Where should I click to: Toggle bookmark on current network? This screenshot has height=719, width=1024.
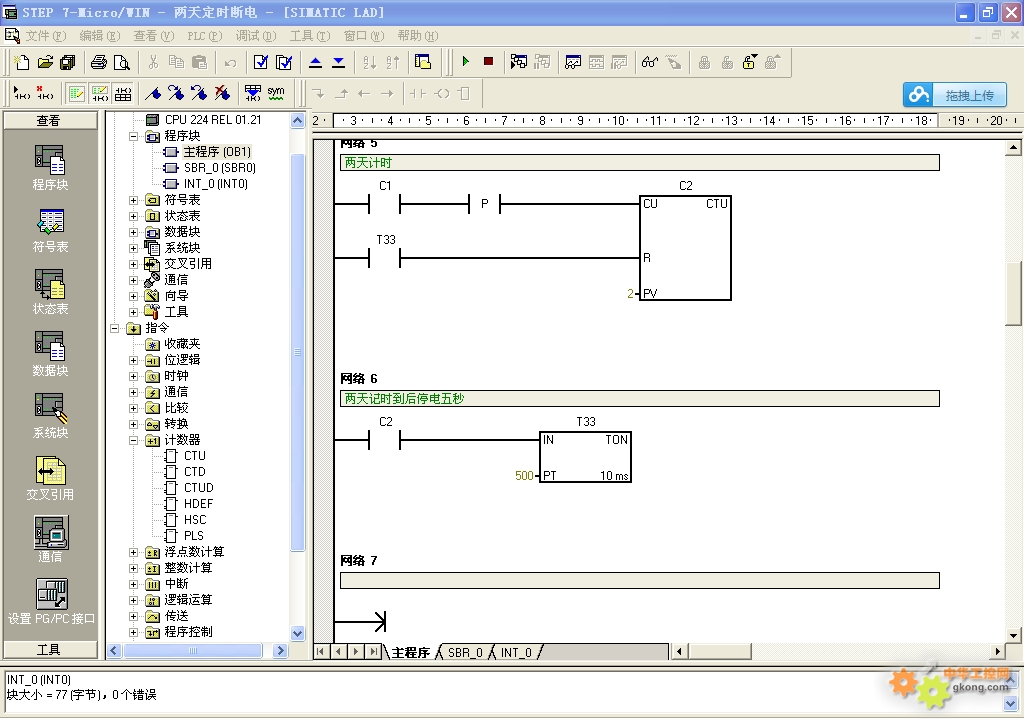coord(153,93)
